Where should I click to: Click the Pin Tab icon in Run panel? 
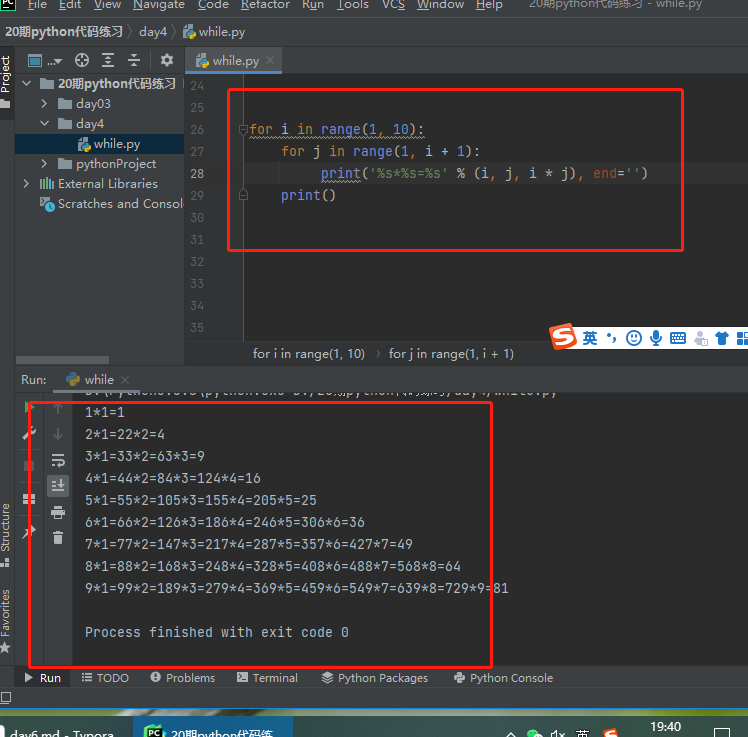pyautogui.click(x=29, y=531)
